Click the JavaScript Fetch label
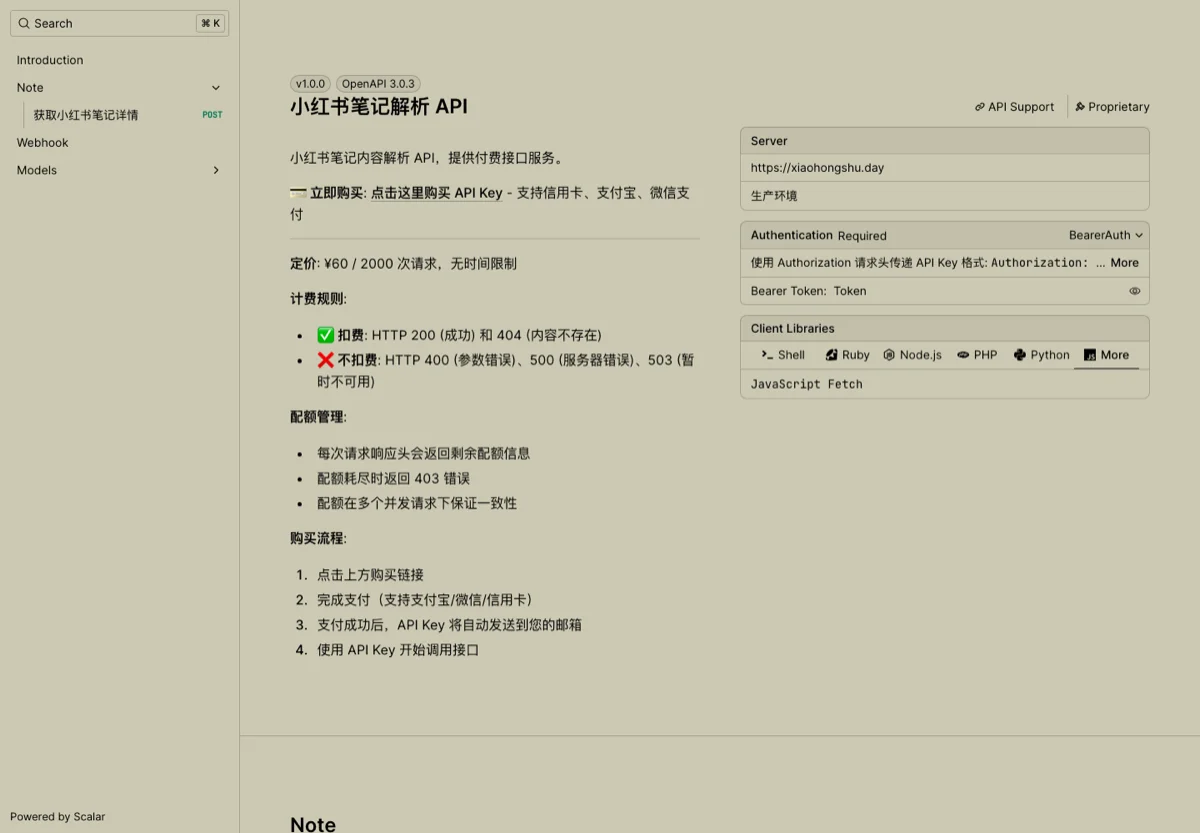Viewport: 1200px width, 833px height. [x=806, y=384]
